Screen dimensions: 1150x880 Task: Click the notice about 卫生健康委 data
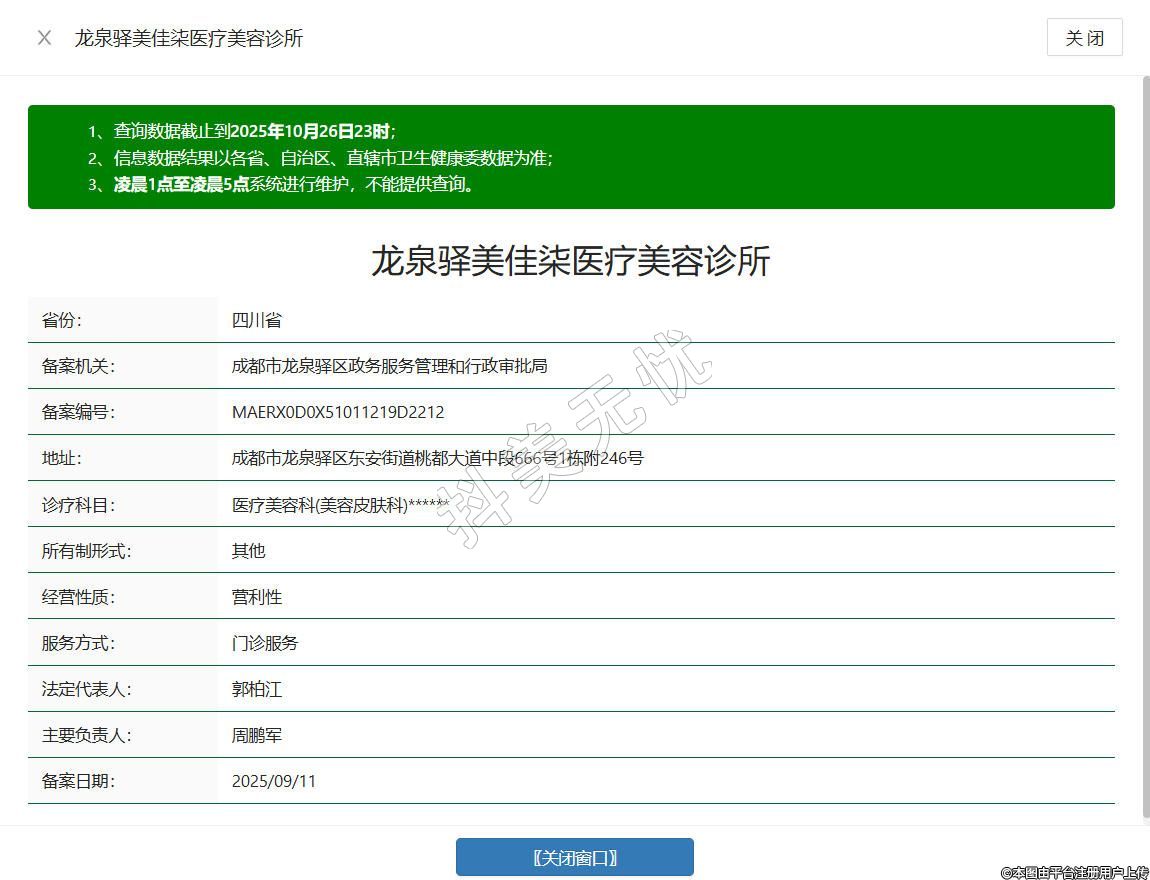pos(333,158)
